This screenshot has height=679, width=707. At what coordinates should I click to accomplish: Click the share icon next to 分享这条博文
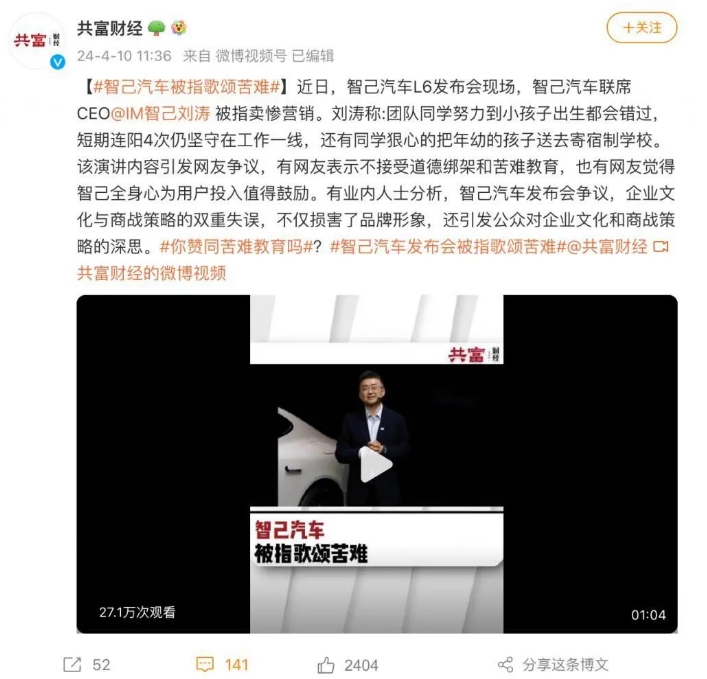(505, 665)
